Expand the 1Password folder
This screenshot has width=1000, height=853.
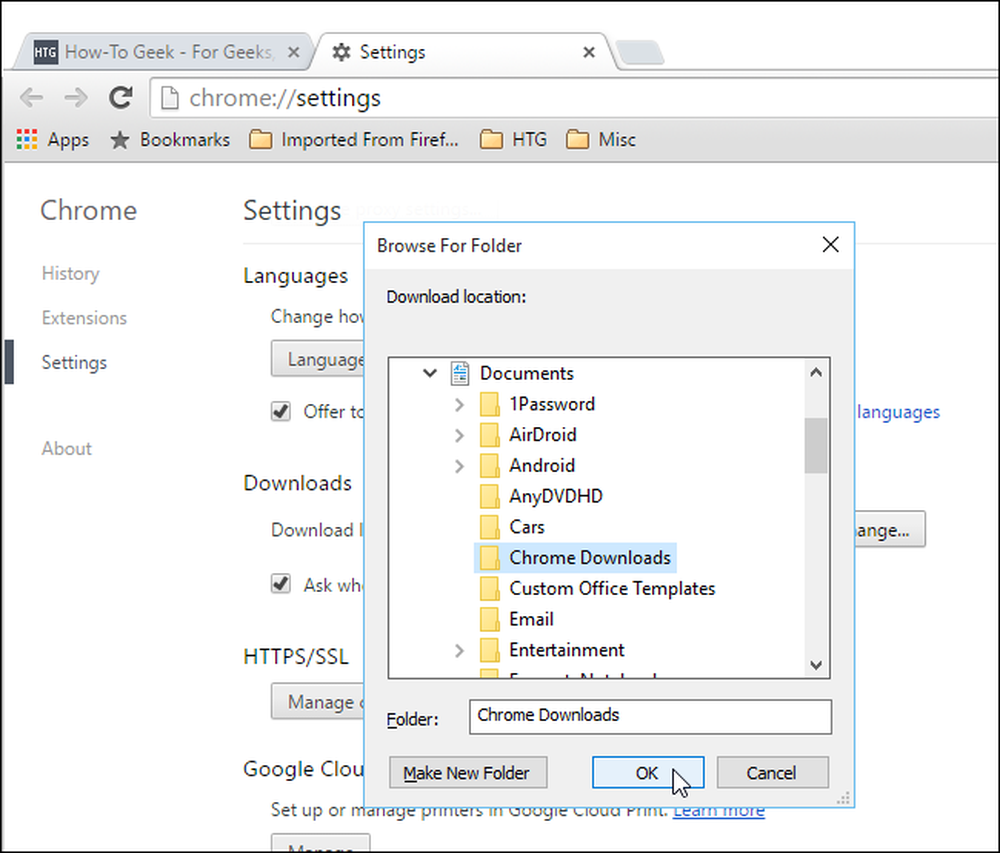tap(459, 404)
